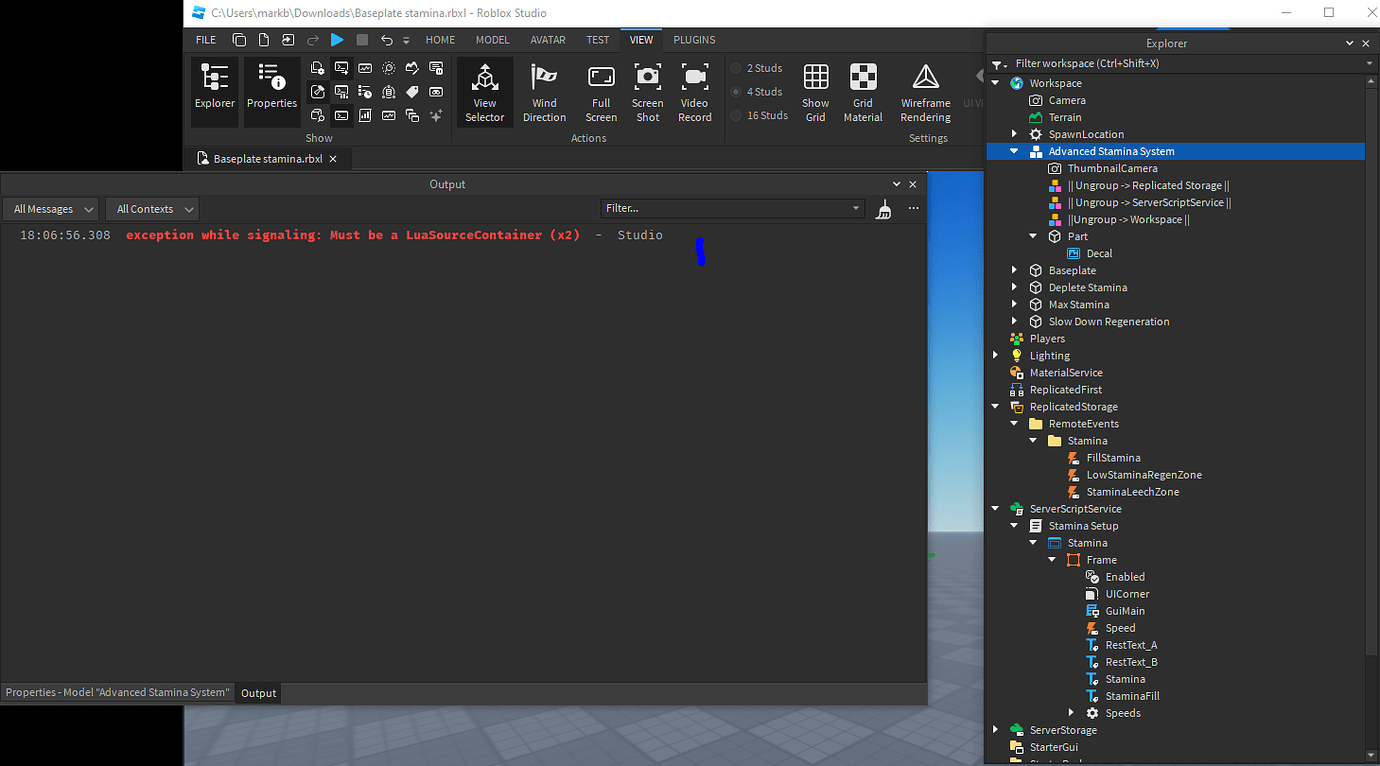The height and width of the screenshot is (766, 1380).
Task: Click the red exception error message
Action: (x=353, y=235)
